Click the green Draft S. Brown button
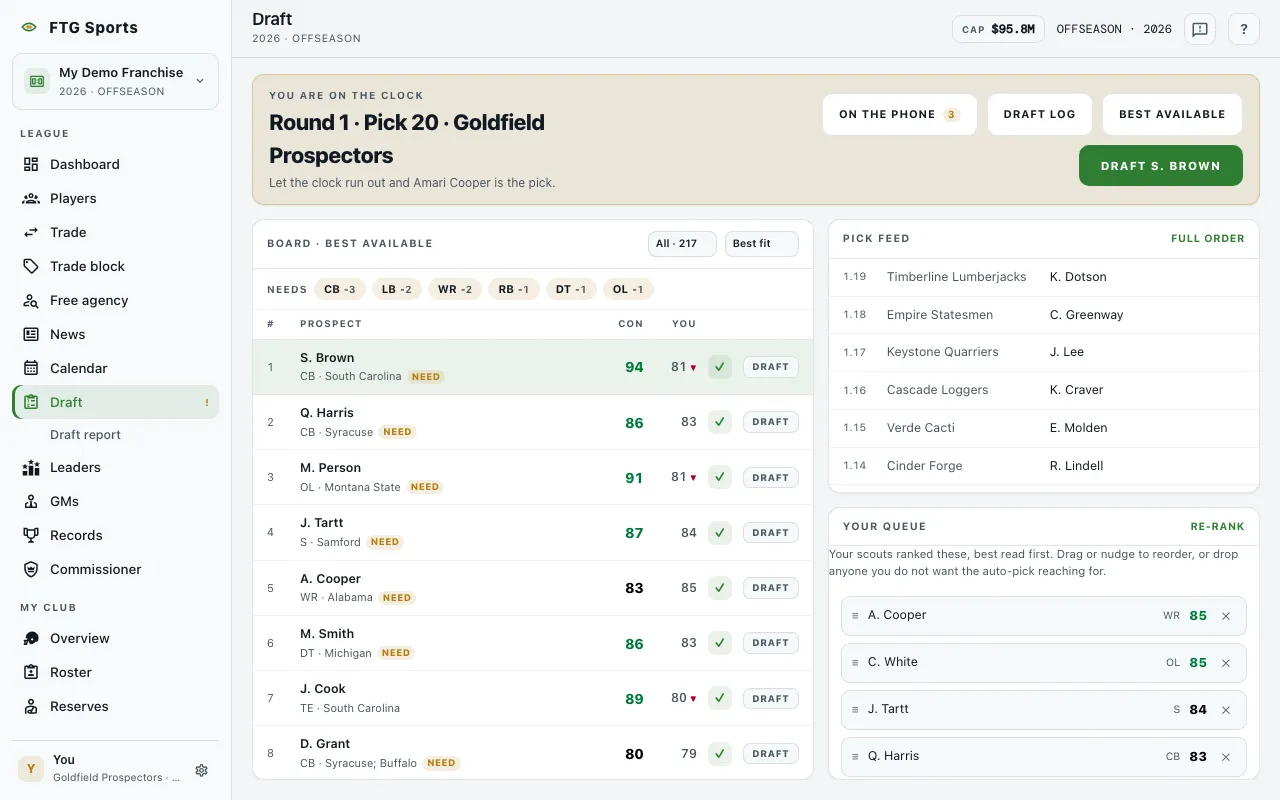Viewport: 1280px width, 800px height. [1161, 166]
